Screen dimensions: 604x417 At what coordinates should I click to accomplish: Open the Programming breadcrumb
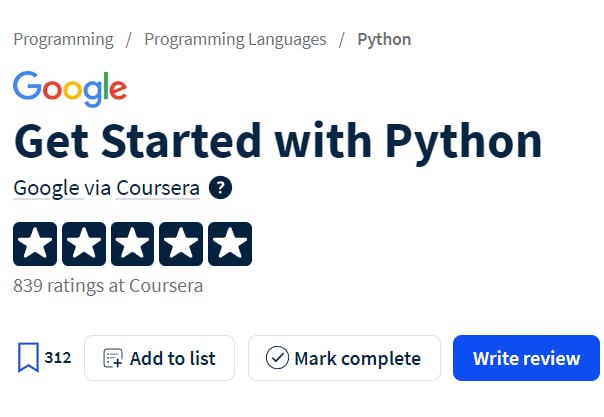click(x=64, y=40)
